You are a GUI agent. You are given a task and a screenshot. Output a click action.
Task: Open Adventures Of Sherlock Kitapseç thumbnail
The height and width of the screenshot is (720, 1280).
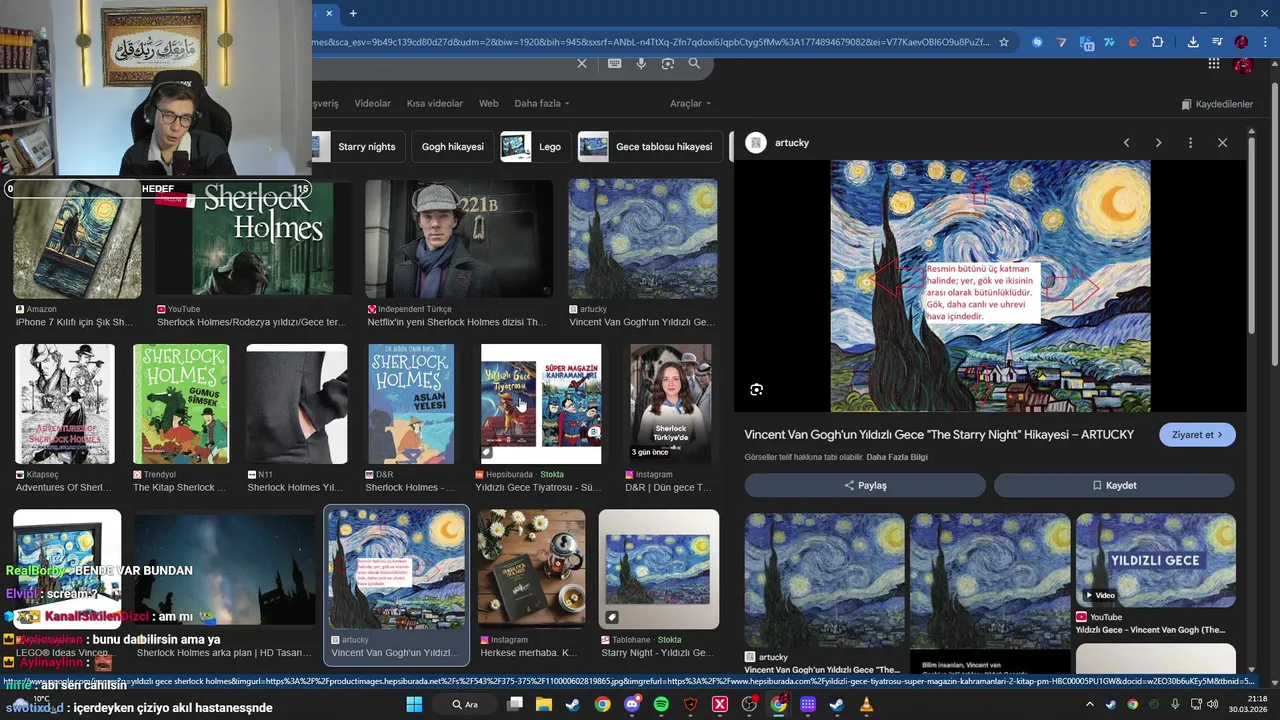tap(65, 404)
